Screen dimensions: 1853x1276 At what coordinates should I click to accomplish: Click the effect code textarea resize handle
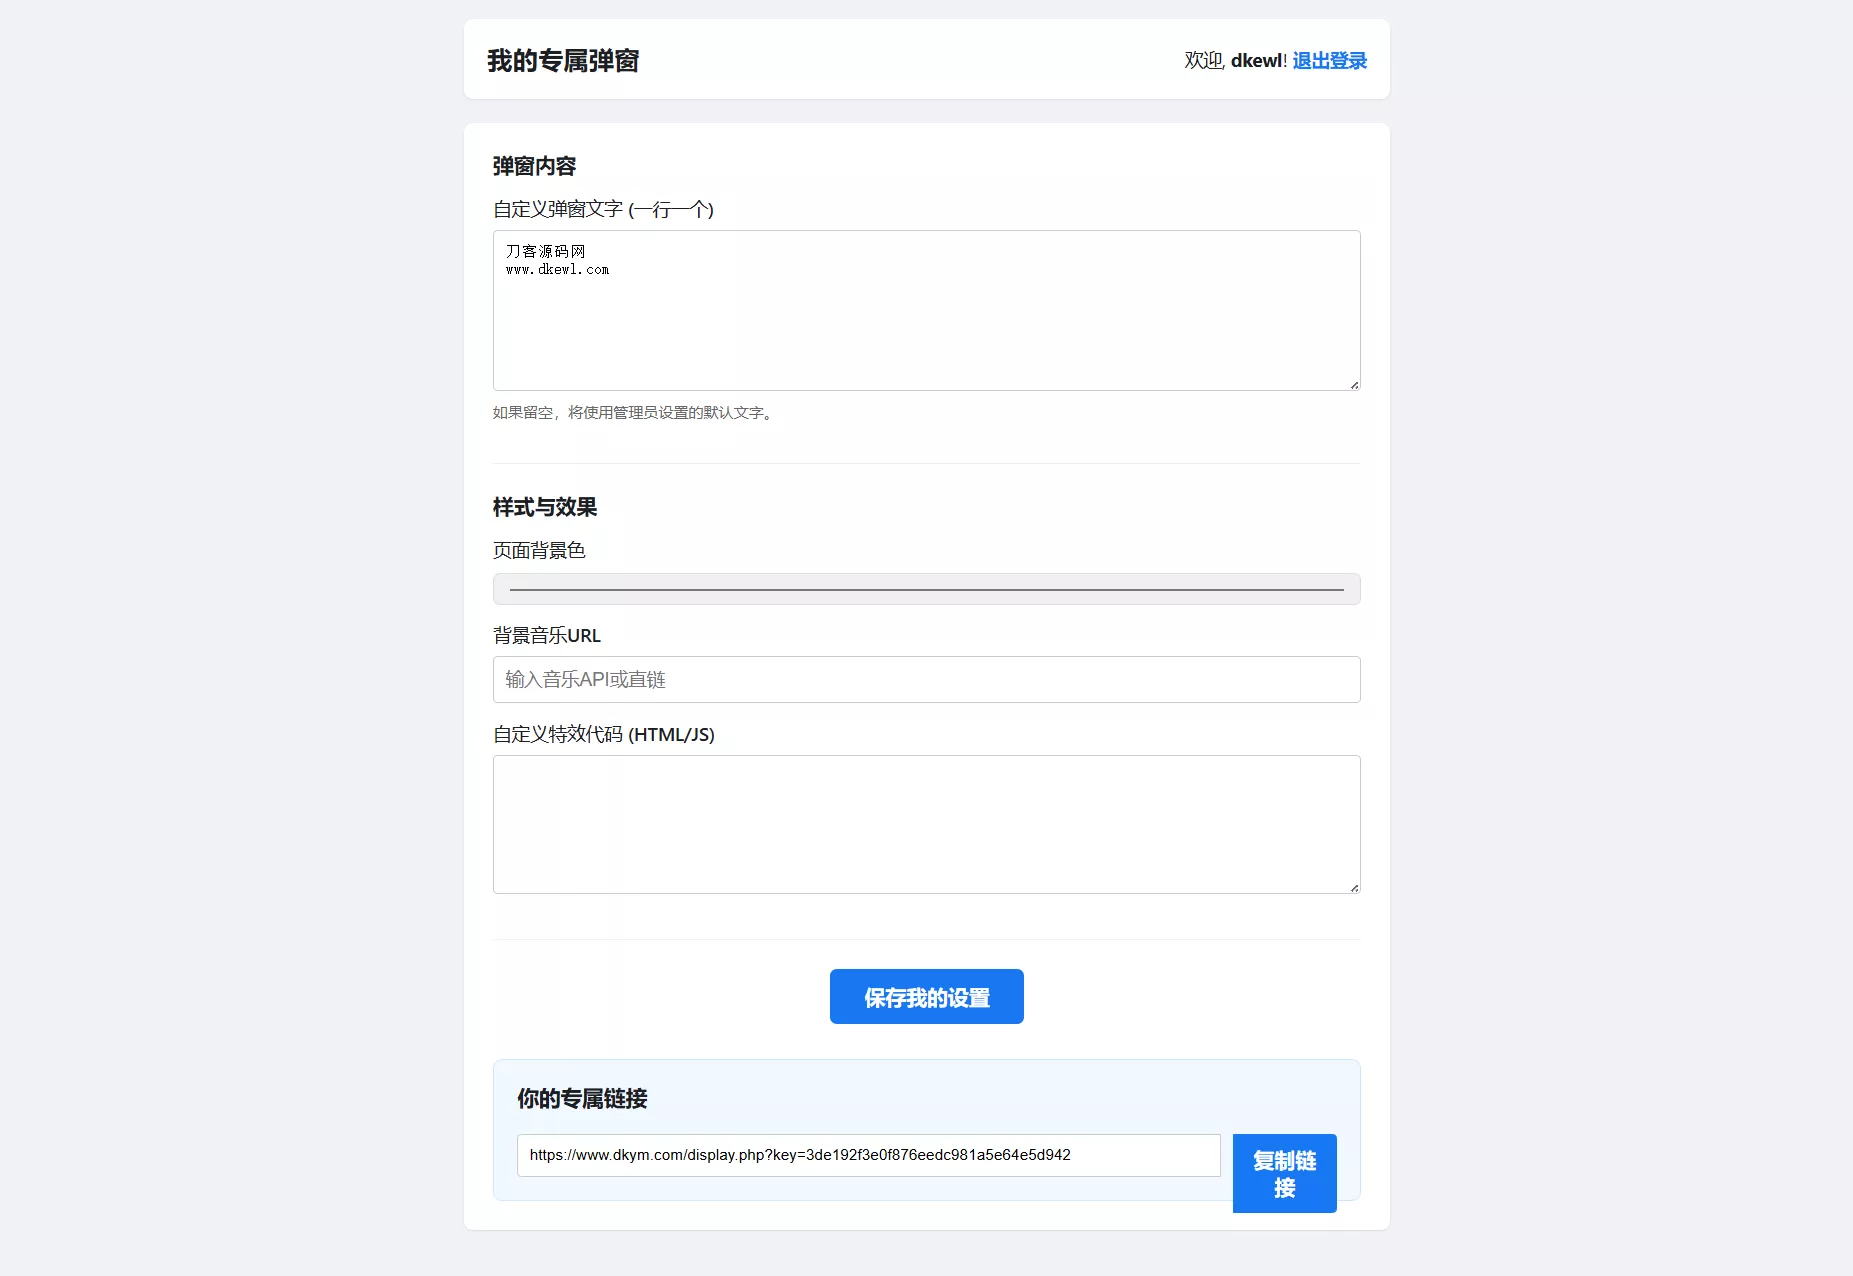click(x=1354, y=887)
